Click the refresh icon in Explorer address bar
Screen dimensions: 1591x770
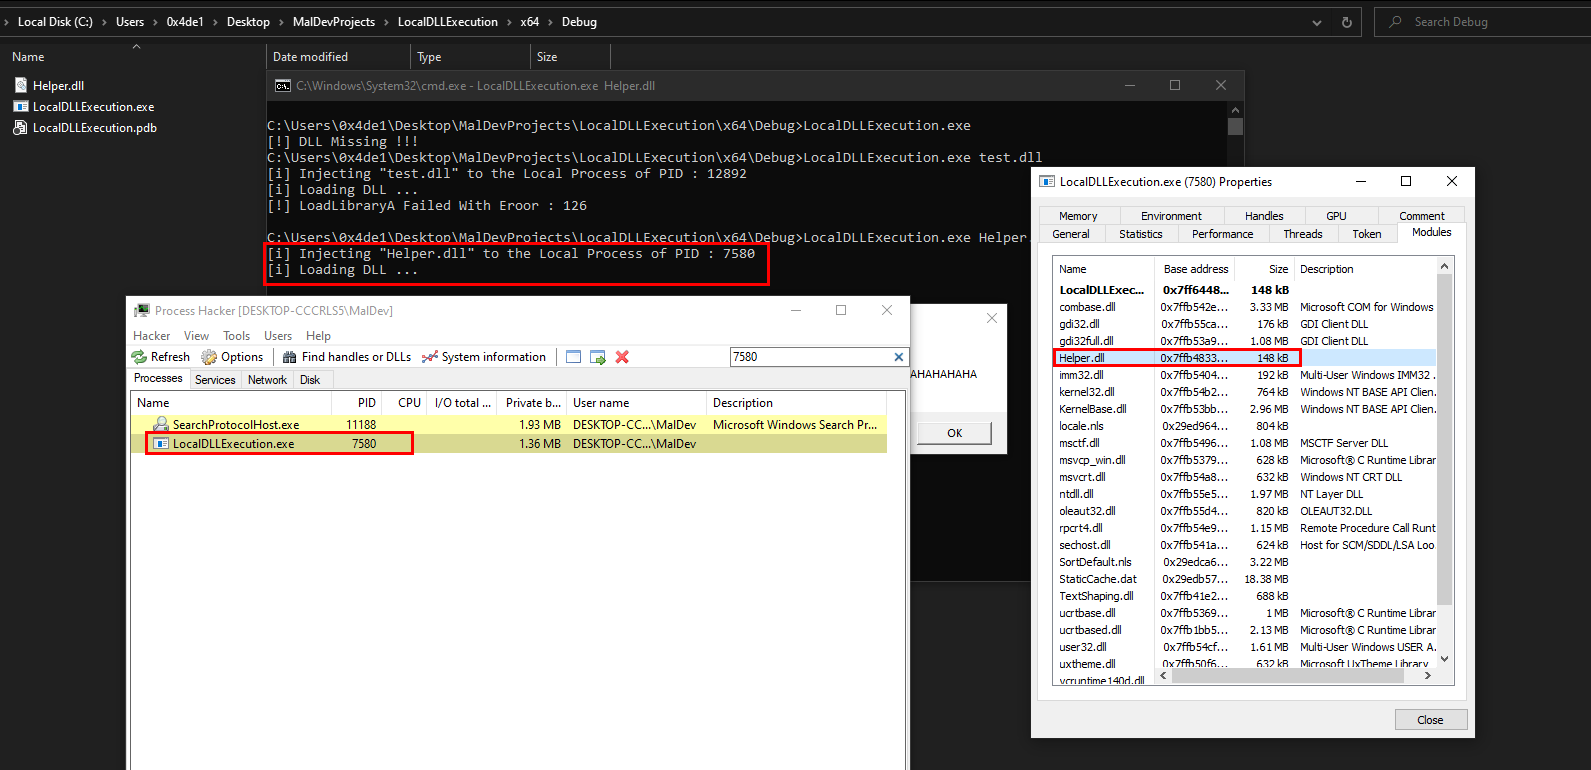pos(1347,22)
